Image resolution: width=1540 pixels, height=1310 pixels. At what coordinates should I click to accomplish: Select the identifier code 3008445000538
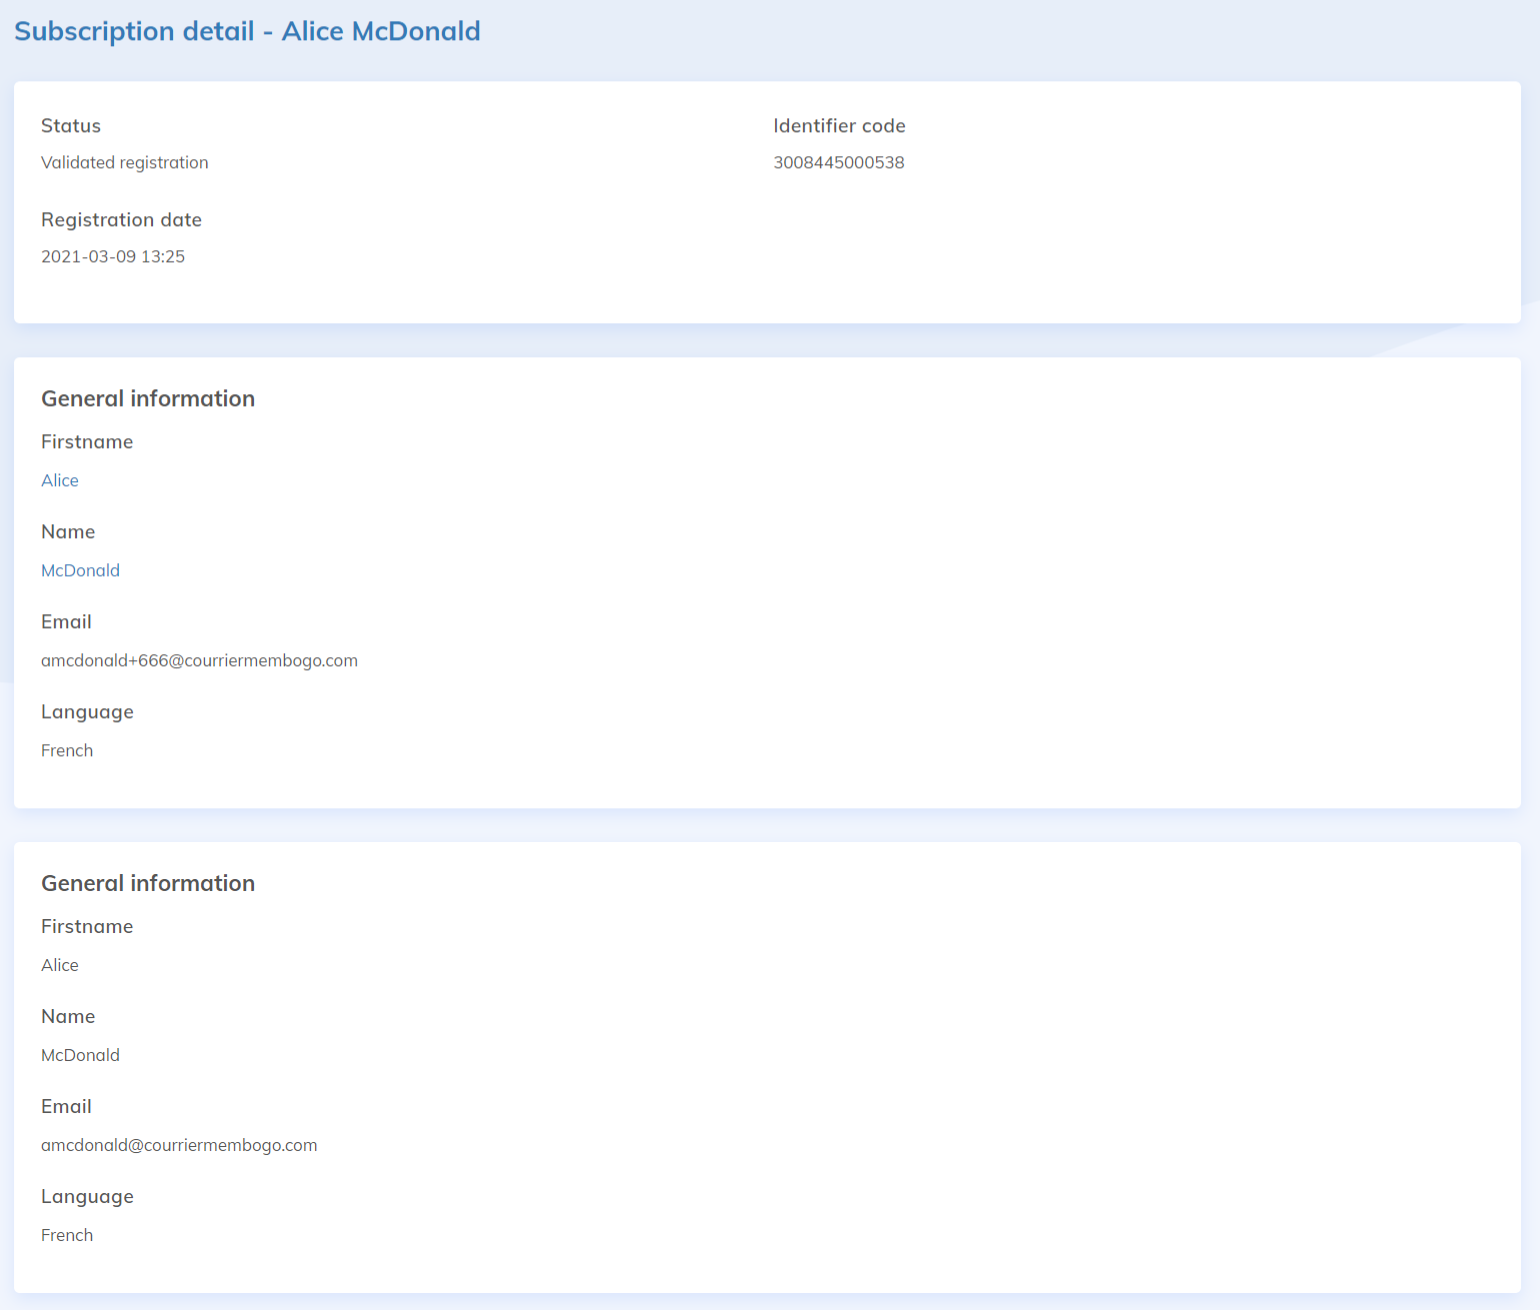tap(839, 162)
